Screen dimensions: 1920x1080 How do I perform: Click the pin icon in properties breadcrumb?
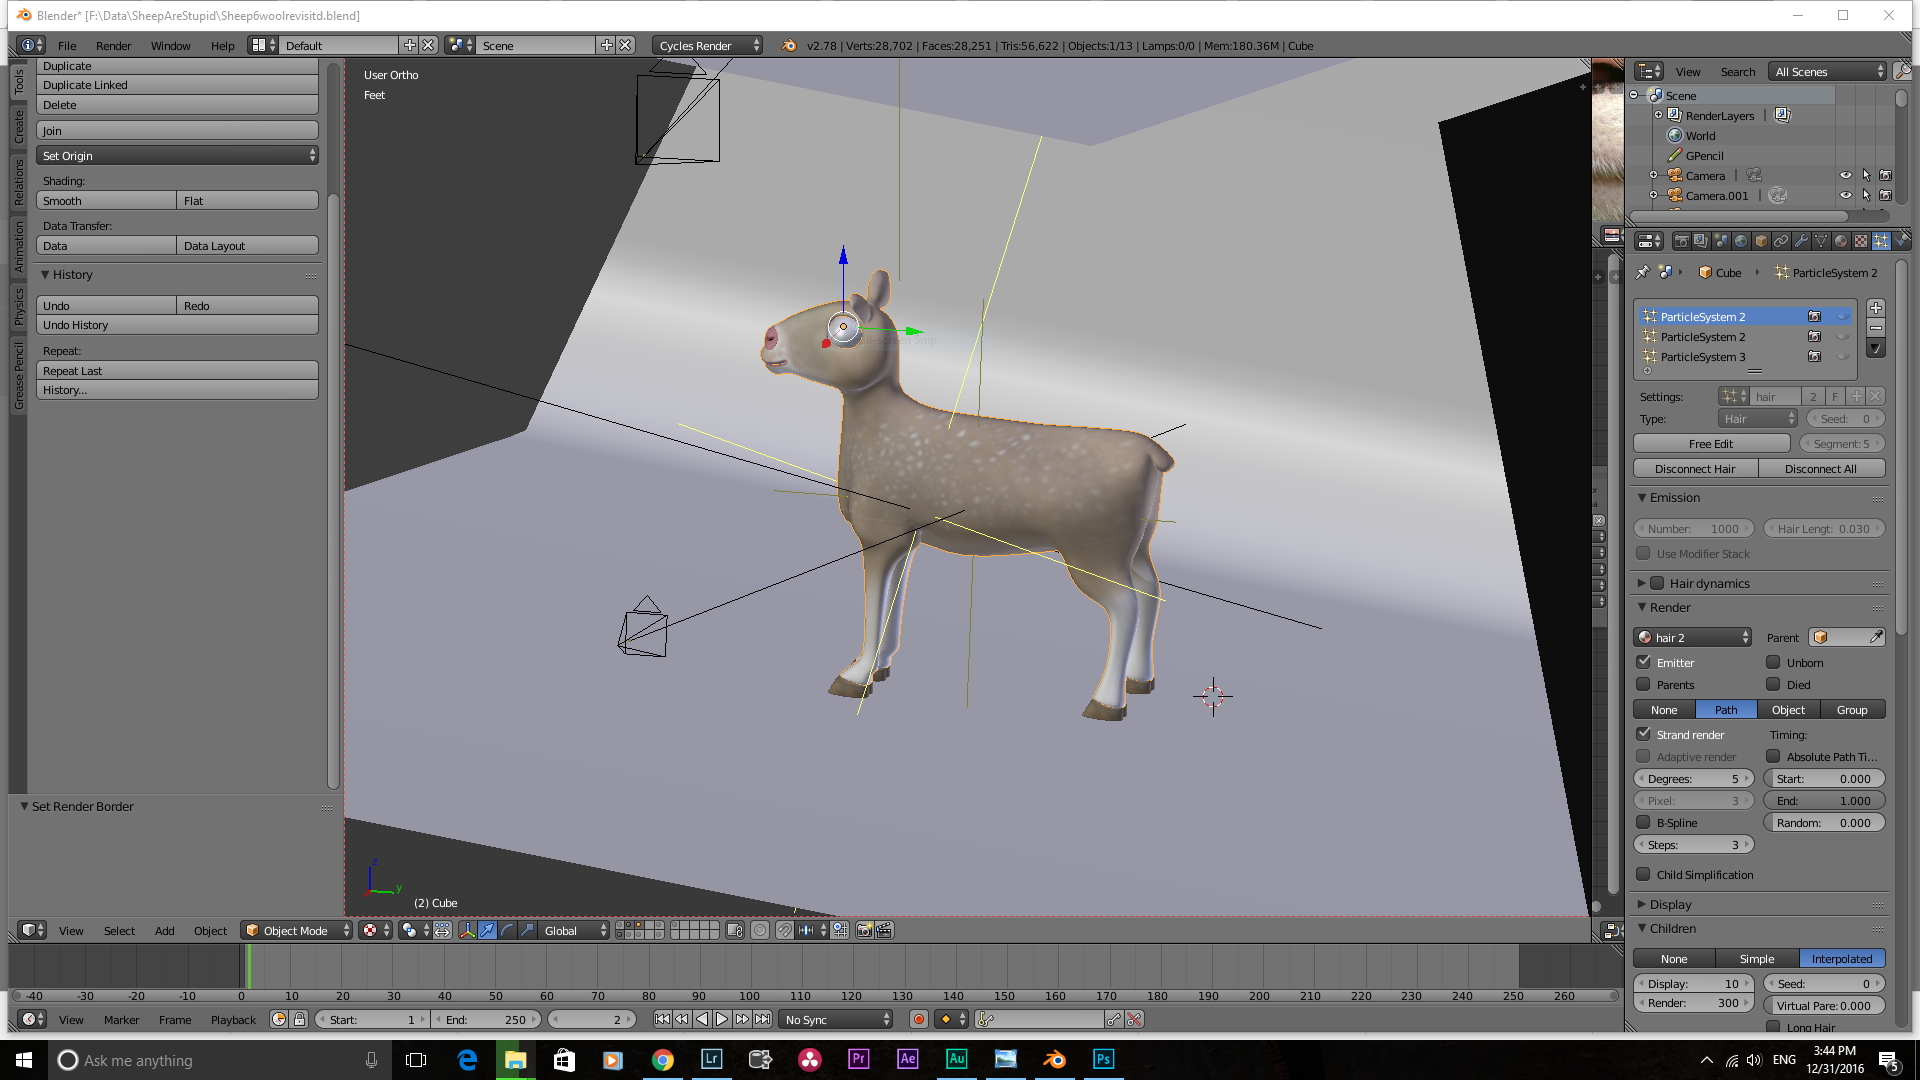click(1642, 272)
